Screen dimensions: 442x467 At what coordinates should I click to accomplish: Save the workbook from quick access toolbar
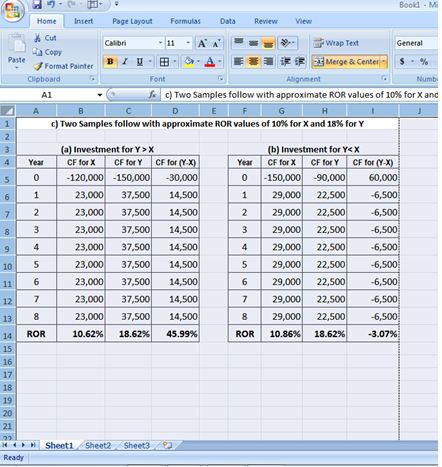(x=37, y=4)
